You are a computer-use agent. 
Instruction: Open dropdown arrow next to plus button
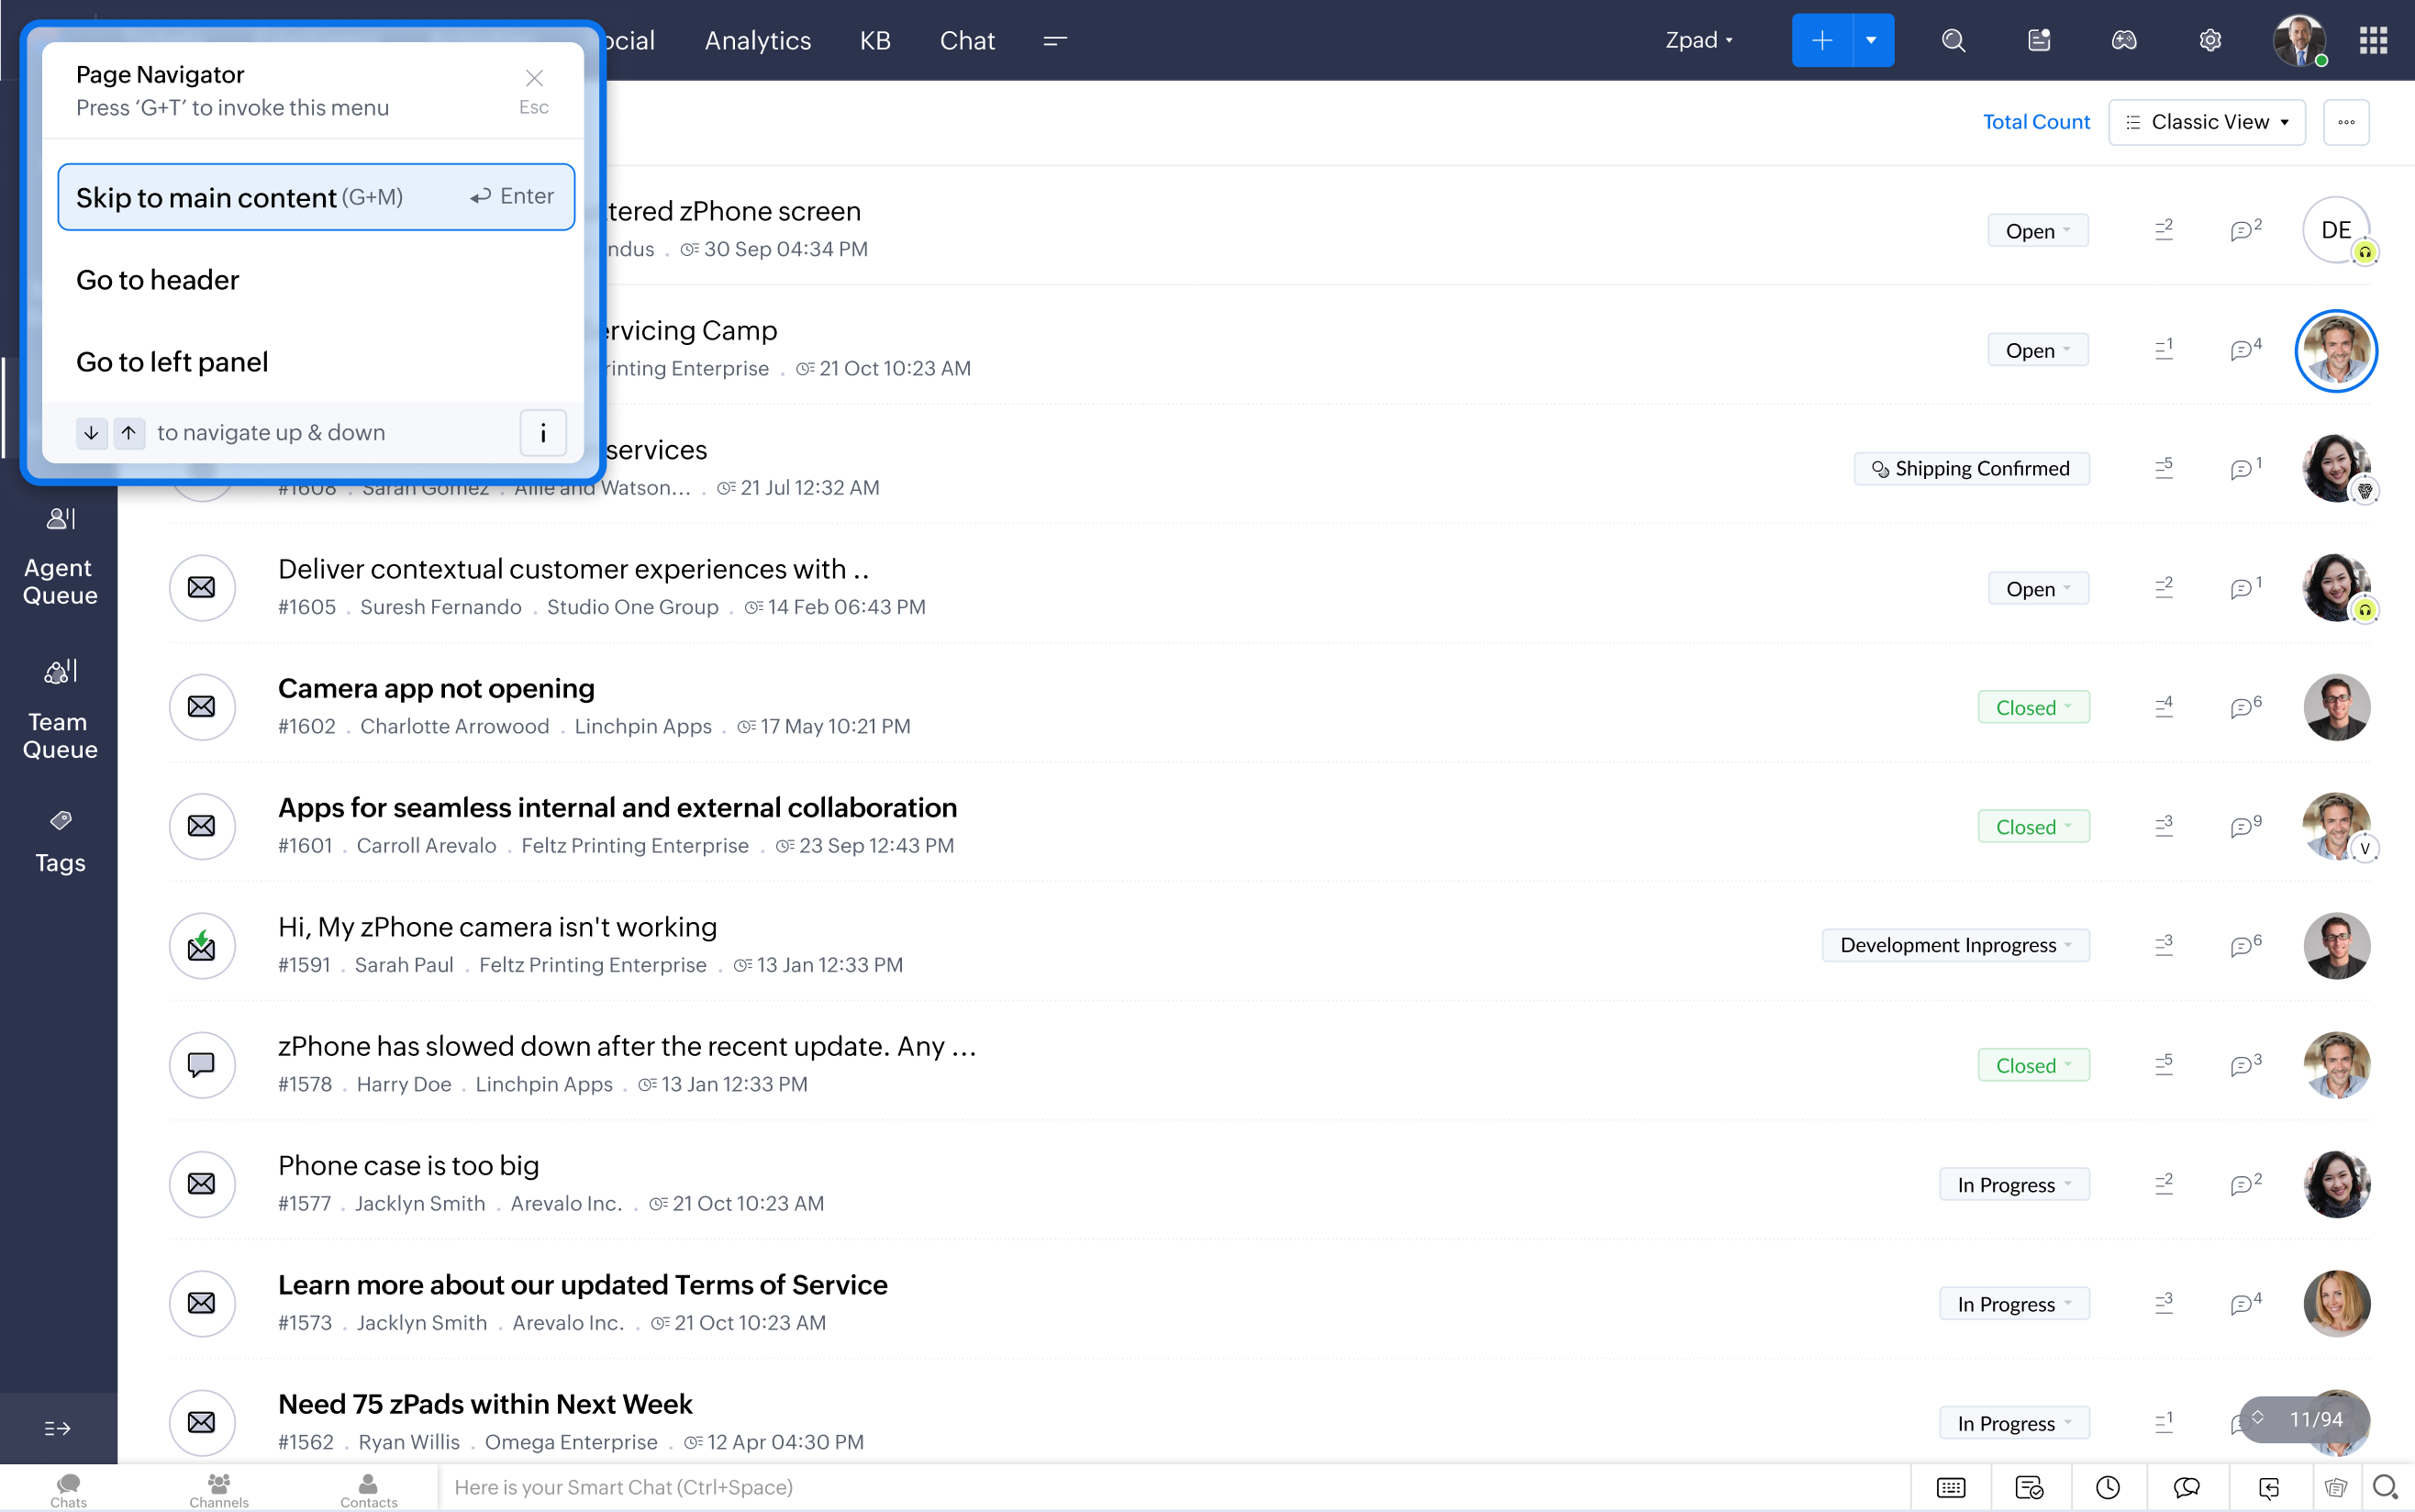point(1871,40)
